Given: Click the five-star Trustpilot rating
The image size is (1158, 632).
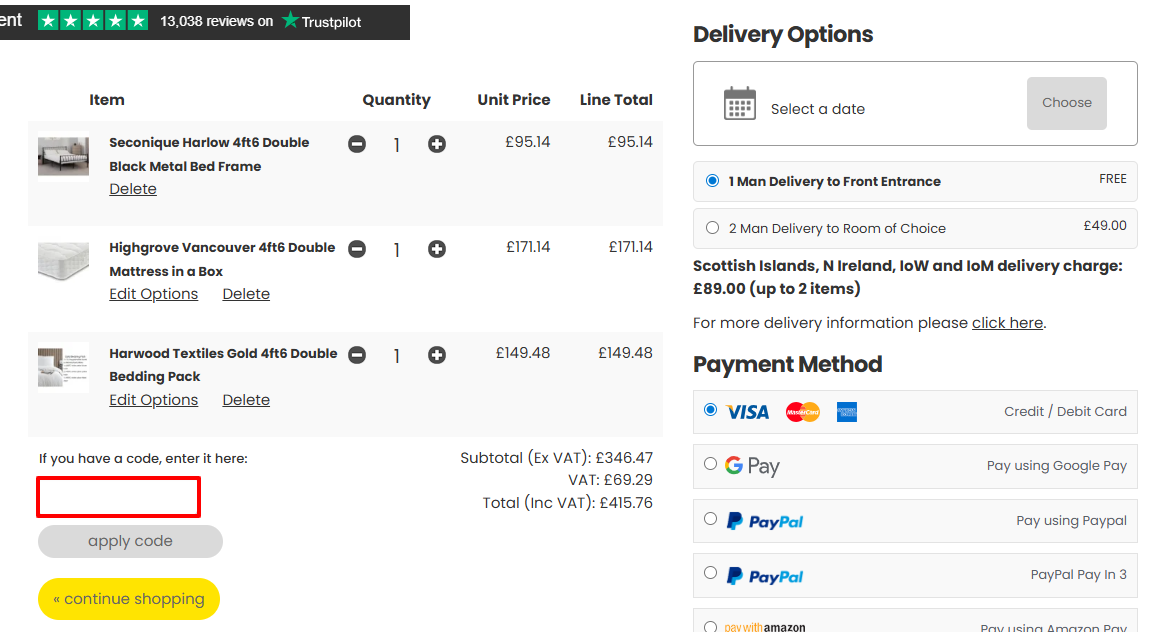Looking at the screenshot, I should (93, 21).
